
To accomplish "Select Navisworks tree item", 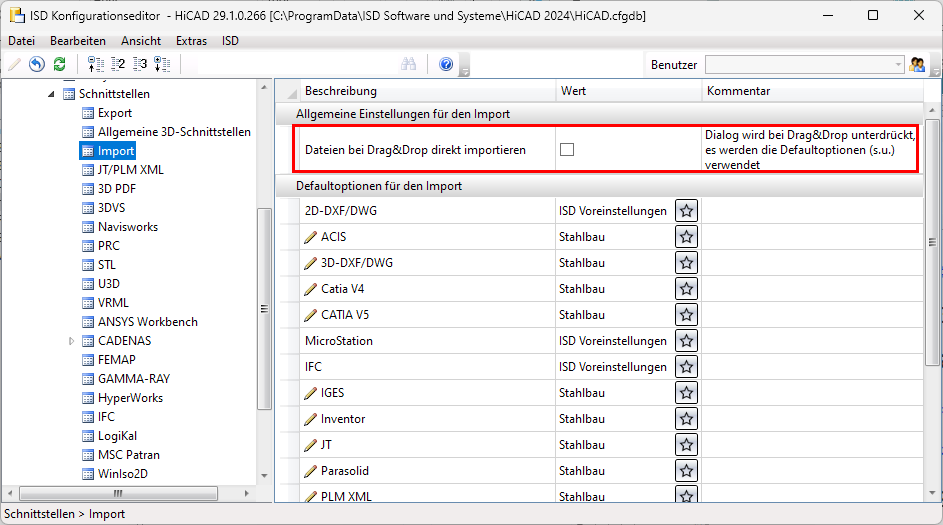I will pos(127,227).
